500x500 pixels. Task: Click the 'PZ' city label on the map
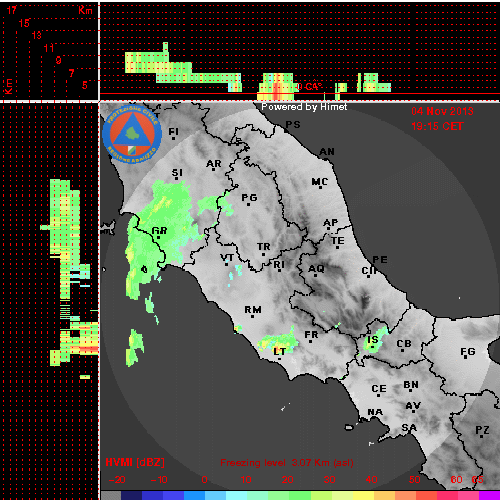[482, 430]
